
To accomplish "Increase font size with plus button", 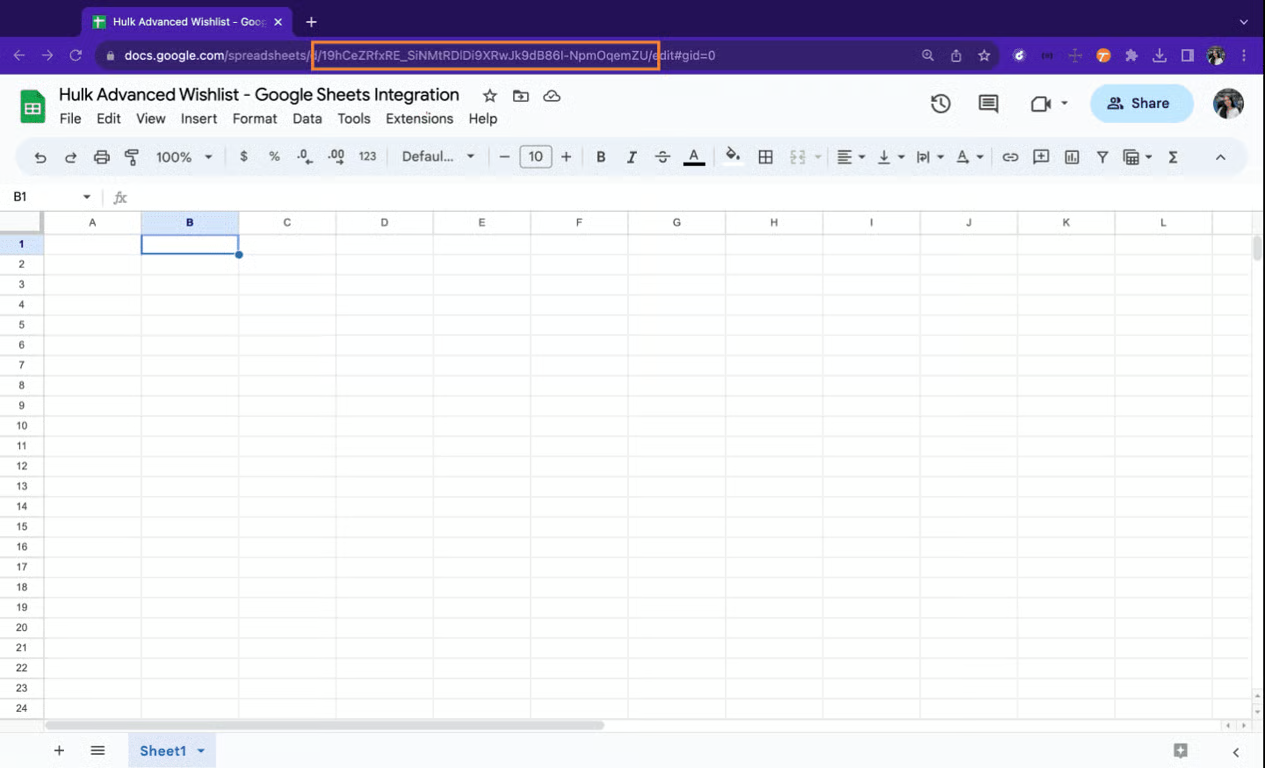I will tap(566, 157).
